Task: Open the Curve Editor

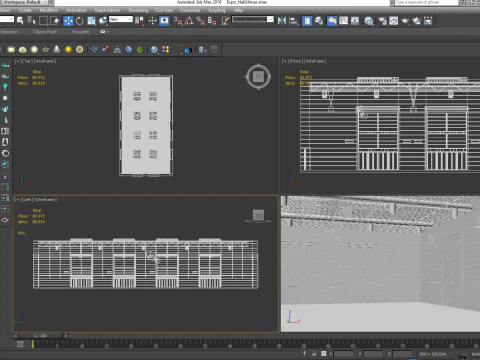Action: [343, 21]
